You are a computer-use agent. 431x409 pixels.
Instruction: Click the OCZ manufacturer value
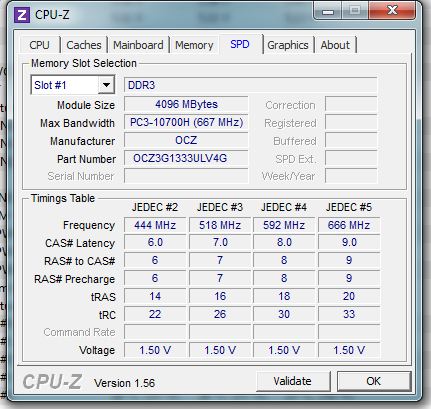tap(186, 140)
